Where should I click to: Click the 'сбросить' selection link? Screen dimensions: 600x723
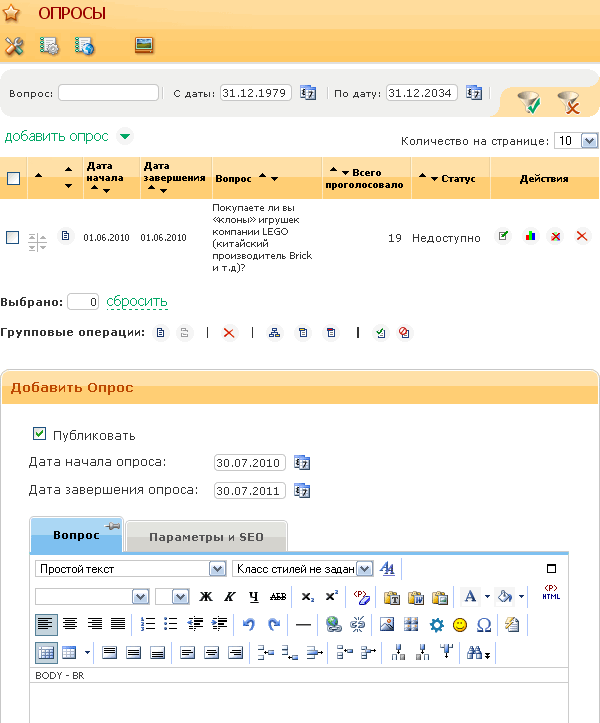tap(137, 301)
